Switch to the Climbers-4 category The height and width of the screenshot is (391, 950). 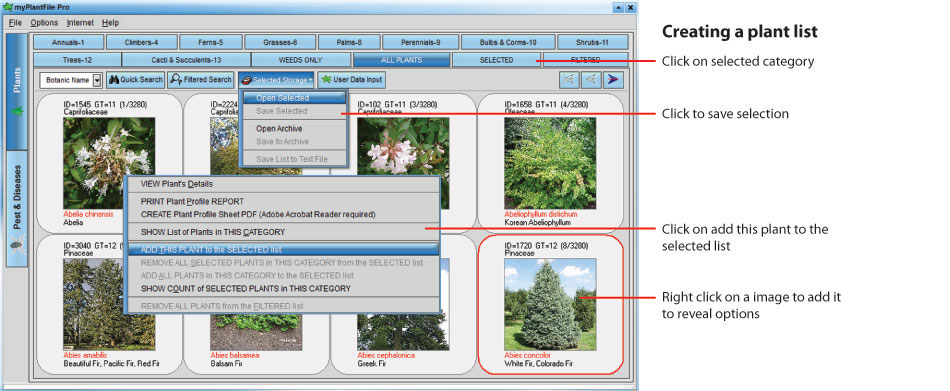tap(142, 42)
